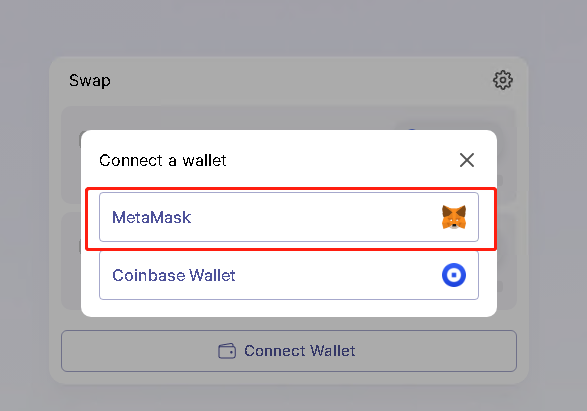587x411 pixels.
Task: Click empty area of MetaMask row
Action: point(314,217)
